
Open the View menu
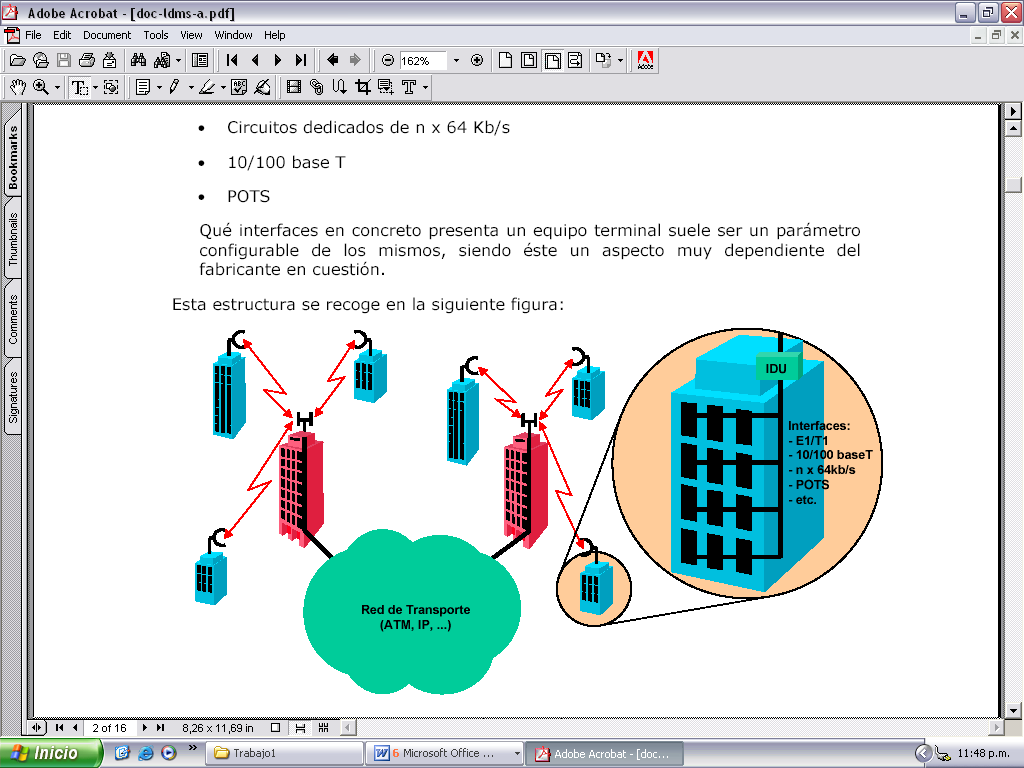point(191,35)
